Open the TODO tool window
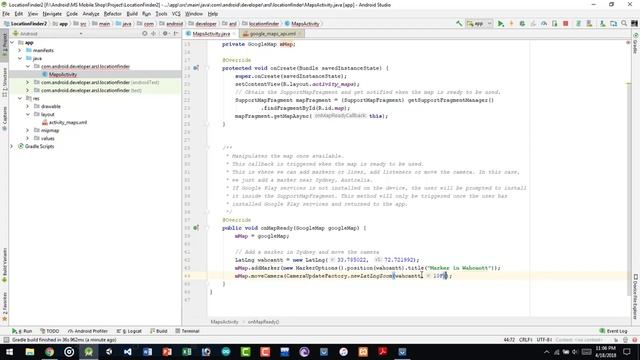Image resolution: width=640 pixels, height=360 pixels. [49, 331]
